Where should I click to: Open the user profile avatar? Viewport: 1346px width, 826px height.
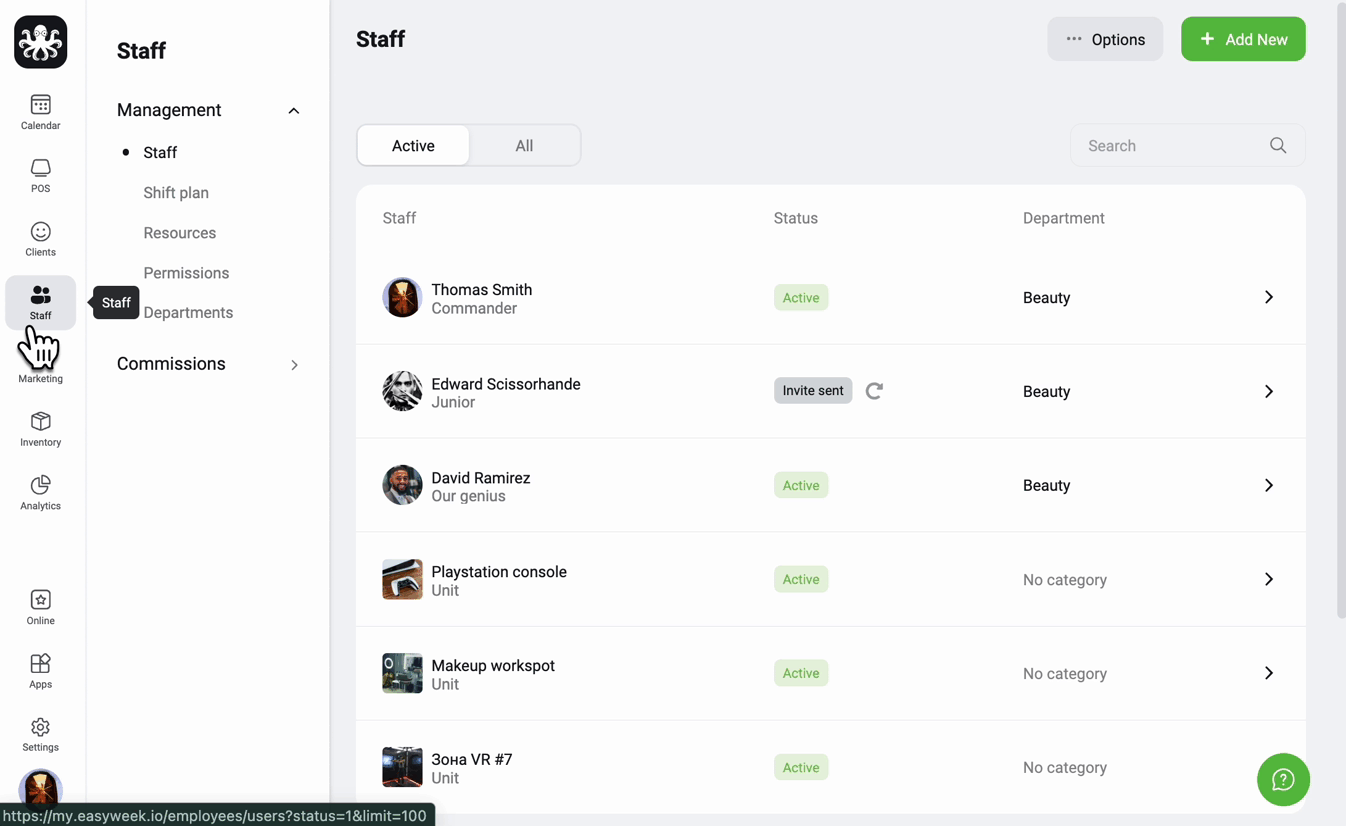tap(40, 789)
